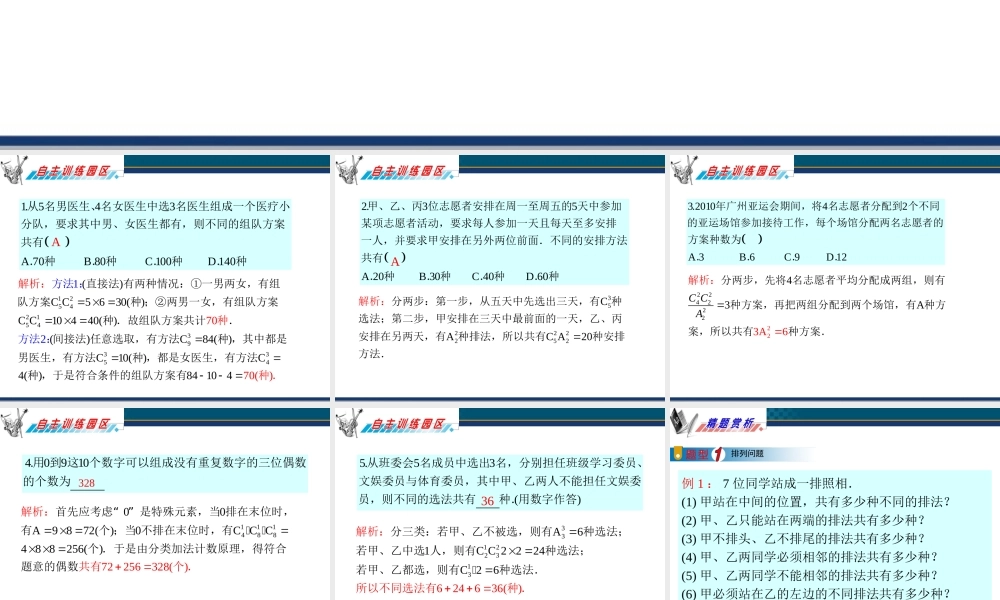Click the red text 共有72+256=328(个)
This screenshot has width=1000, height=600.
pos(135,566)
